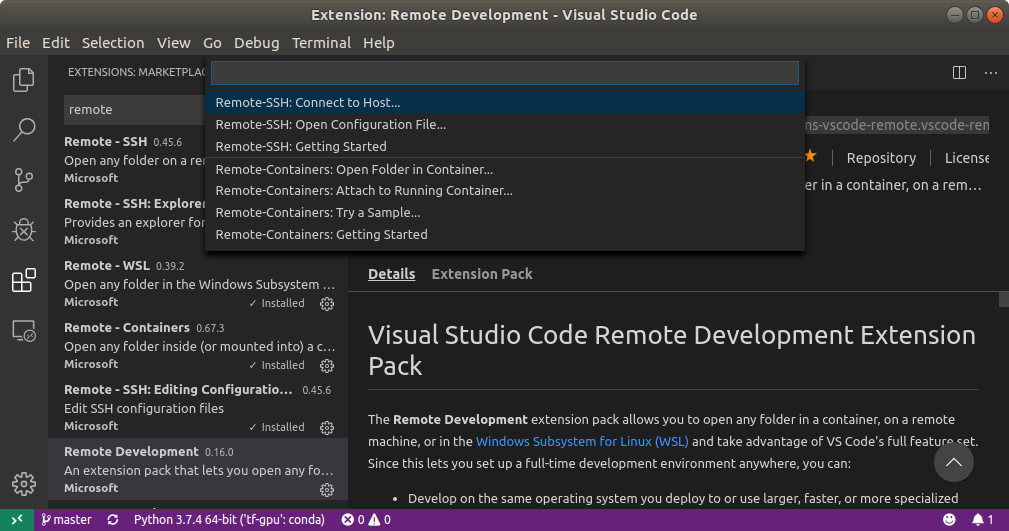Select the Remote - SSH extension entry
1009x531 pixels.
[x=127, y=160]
